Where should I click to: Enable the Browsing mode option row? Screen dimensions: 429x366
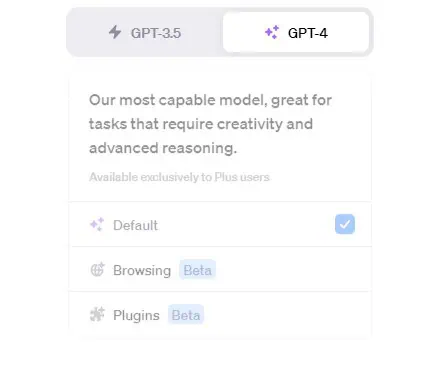220,269
